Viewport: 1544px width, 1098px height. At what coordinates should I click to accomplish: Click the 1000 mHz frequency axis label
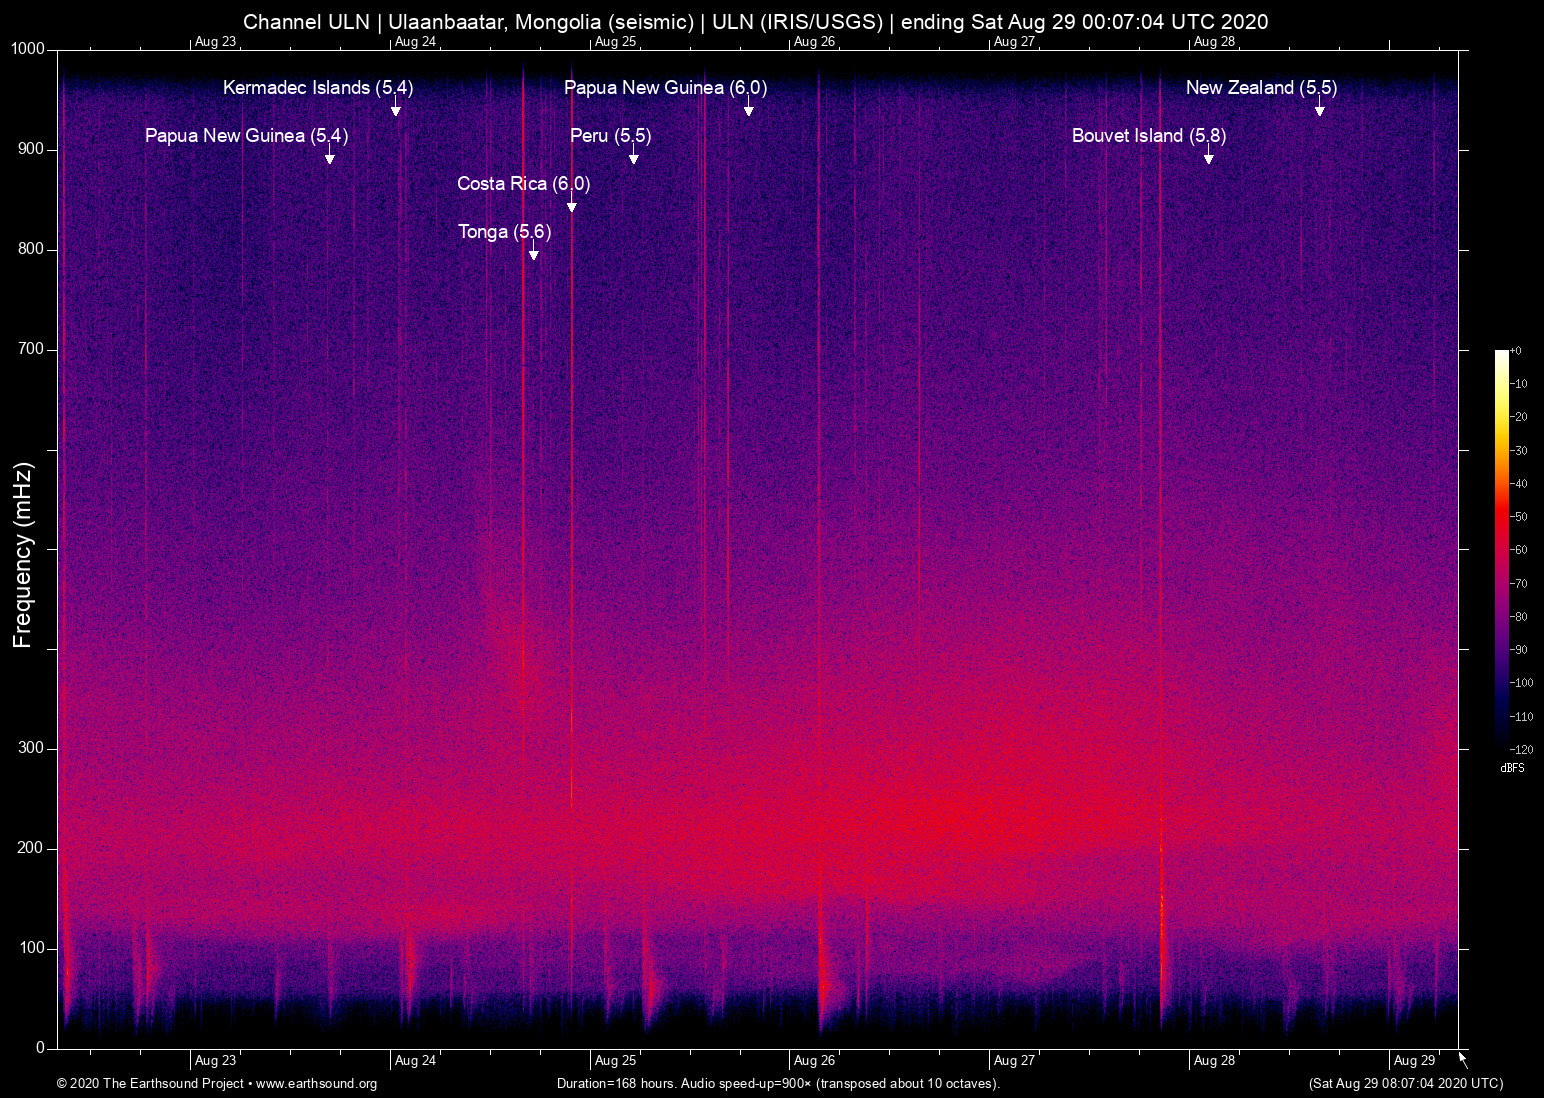click(x=28, y=49)
